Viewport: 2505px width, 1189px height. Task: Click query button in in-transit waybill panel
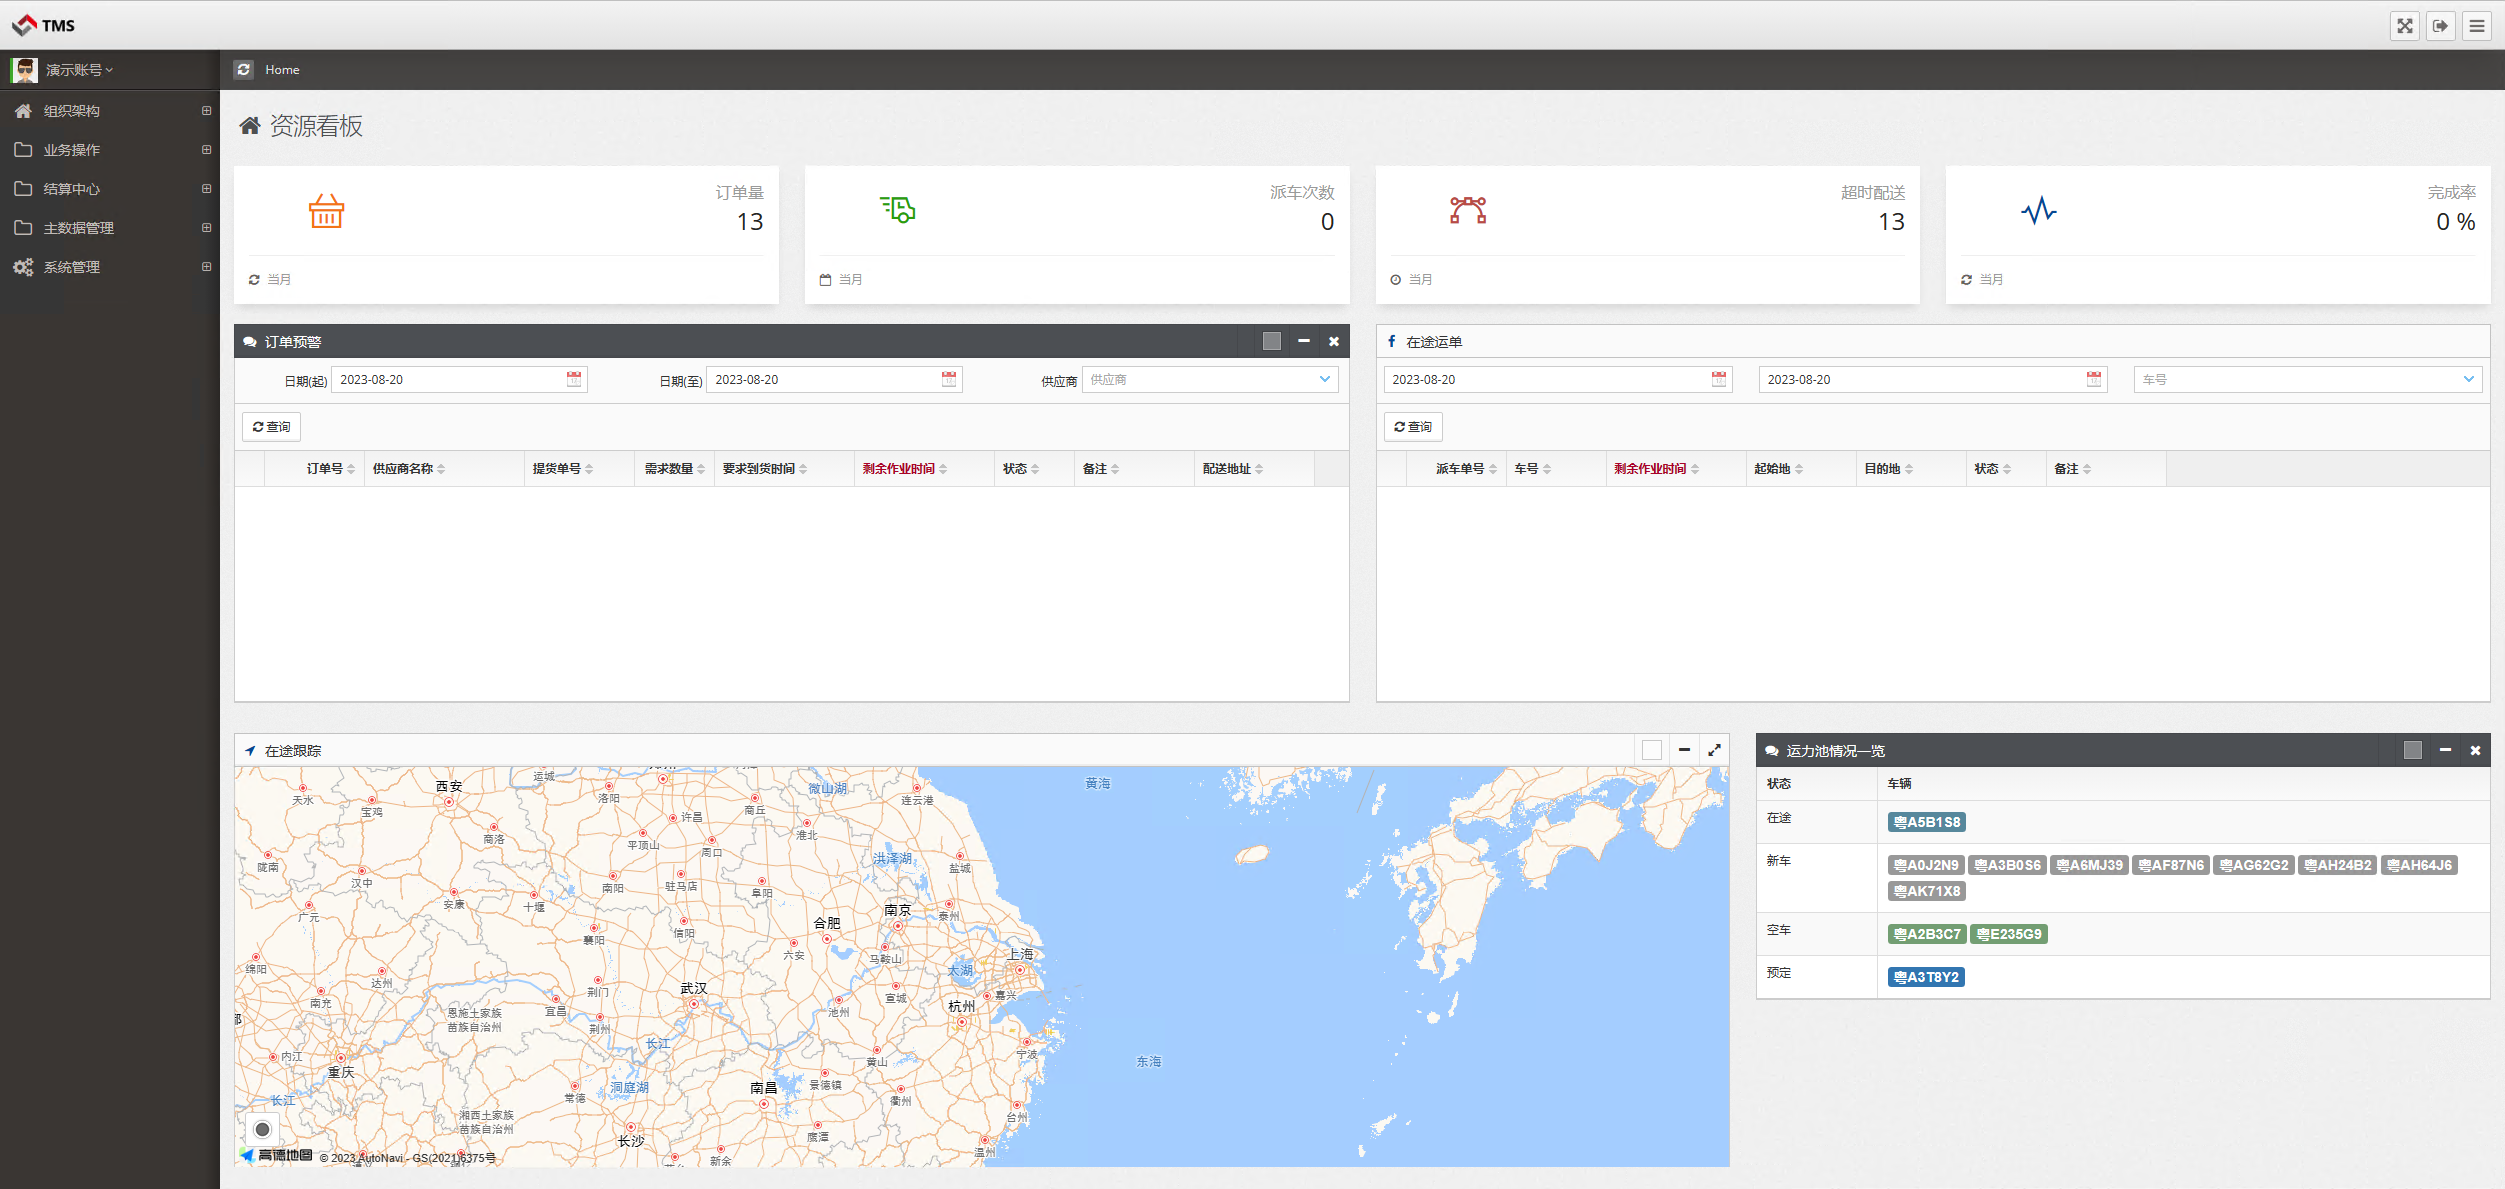(1413, 427)
